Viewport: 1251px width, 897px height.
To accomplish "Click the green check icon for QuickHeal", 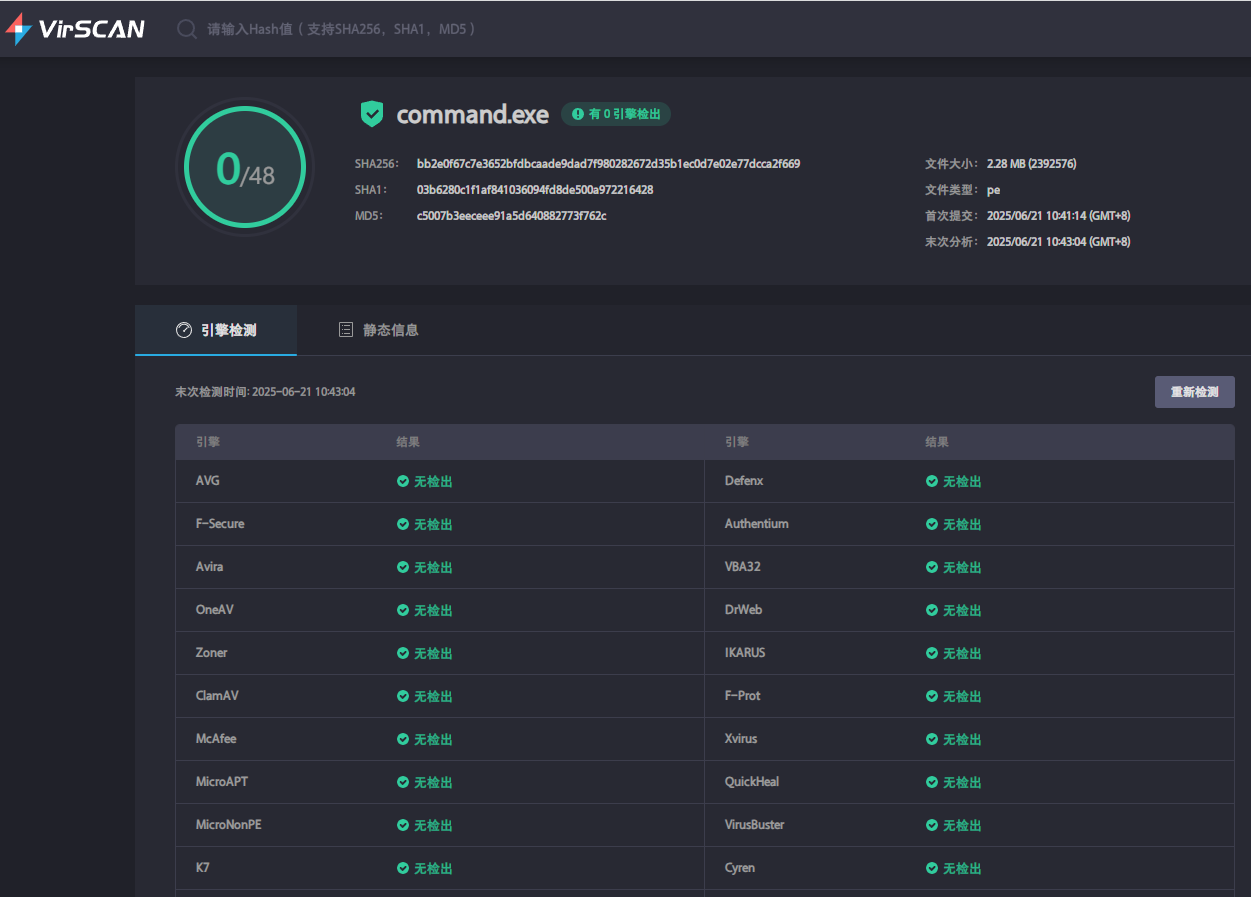I will pos(932,782).
